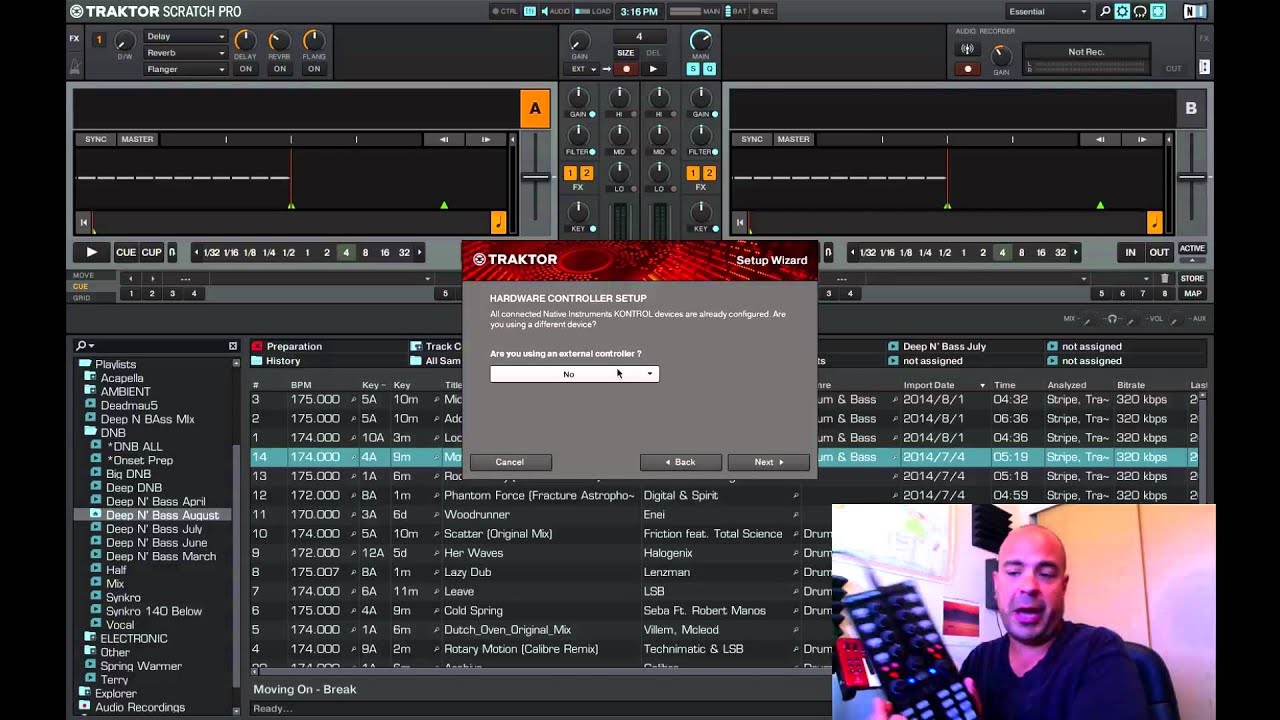The image size is (1280, 720).
Task: Open the Delay effect dropdown
Action: (x=186, y=37)
